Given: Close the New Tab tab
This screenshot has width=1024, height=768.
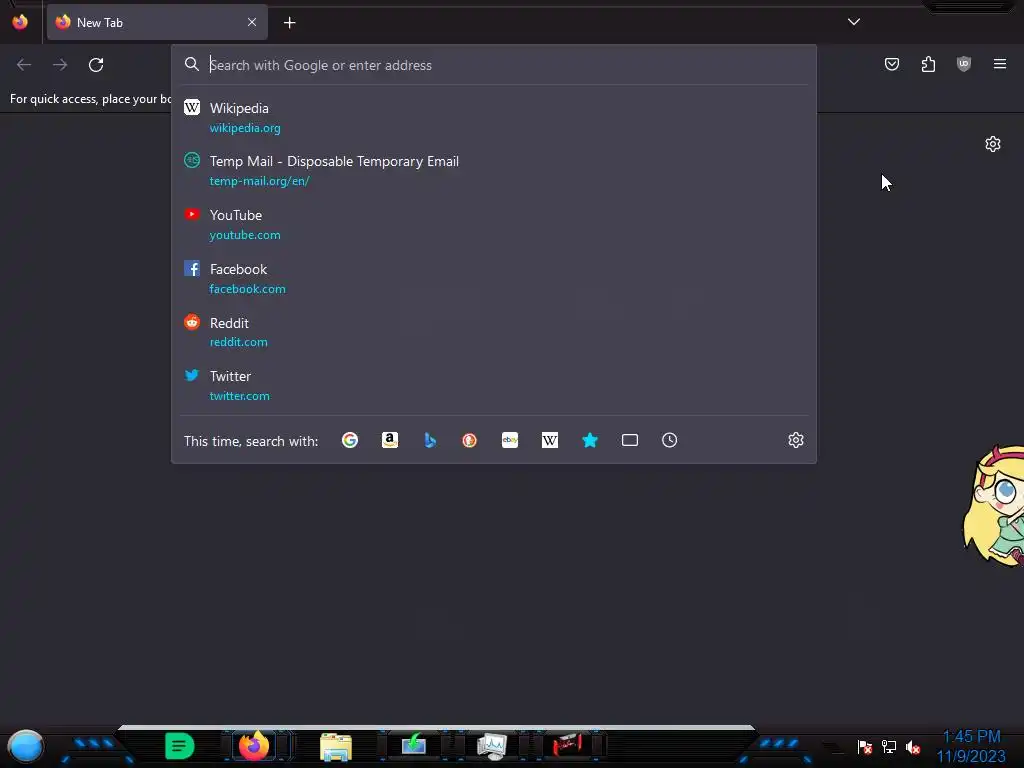Looking at the screenshot, I should pos(252,22).
